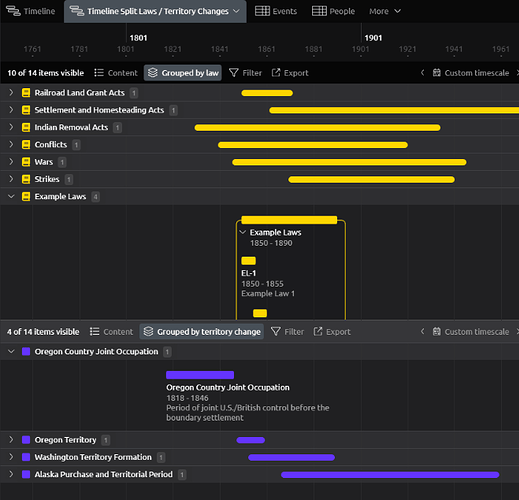
Task: Click the People table grid icon
Action: [319, 11]
